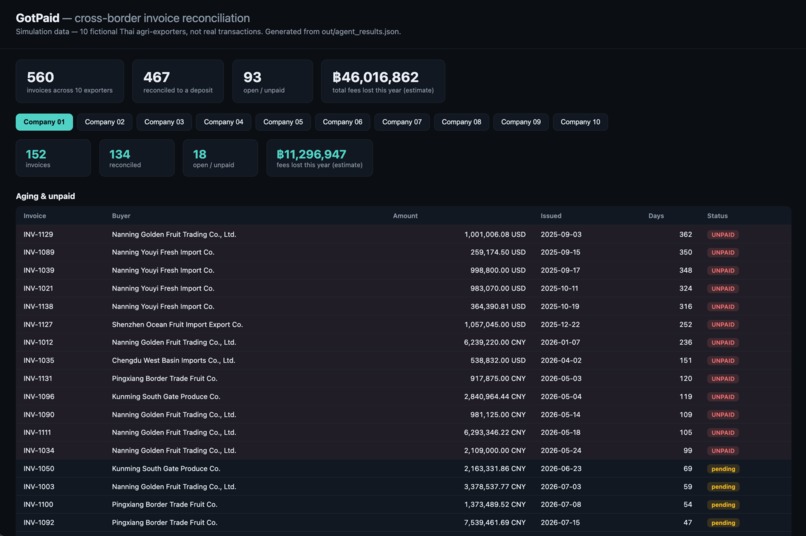
Task: Click the pending badge for INV-1003
Action: click(x=723, y=487)
